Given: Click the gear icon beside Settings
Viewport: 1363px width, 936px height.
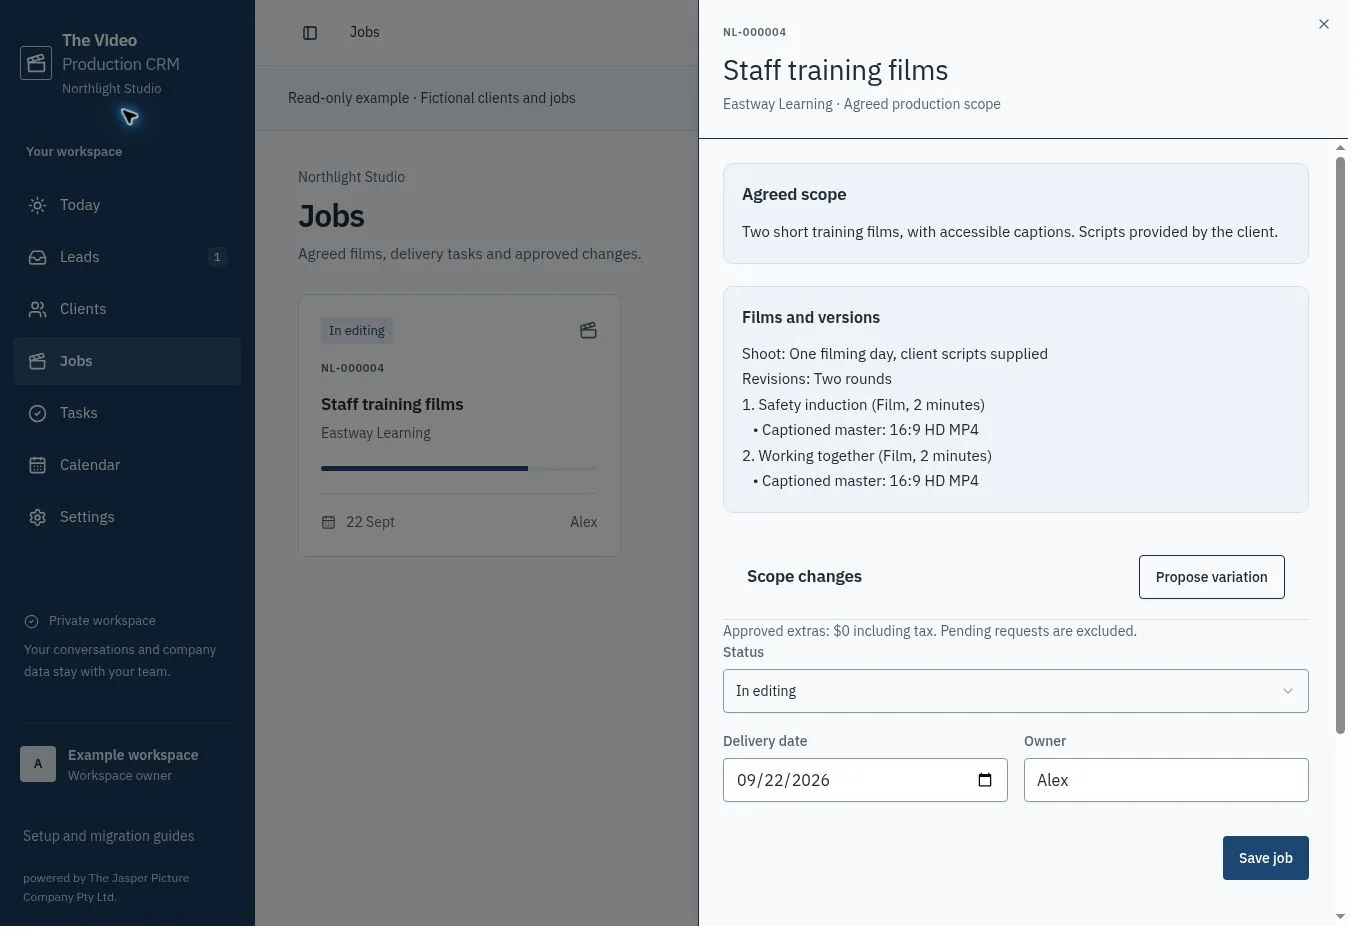Looking at the screenshot, I should (x=37, y=517).
